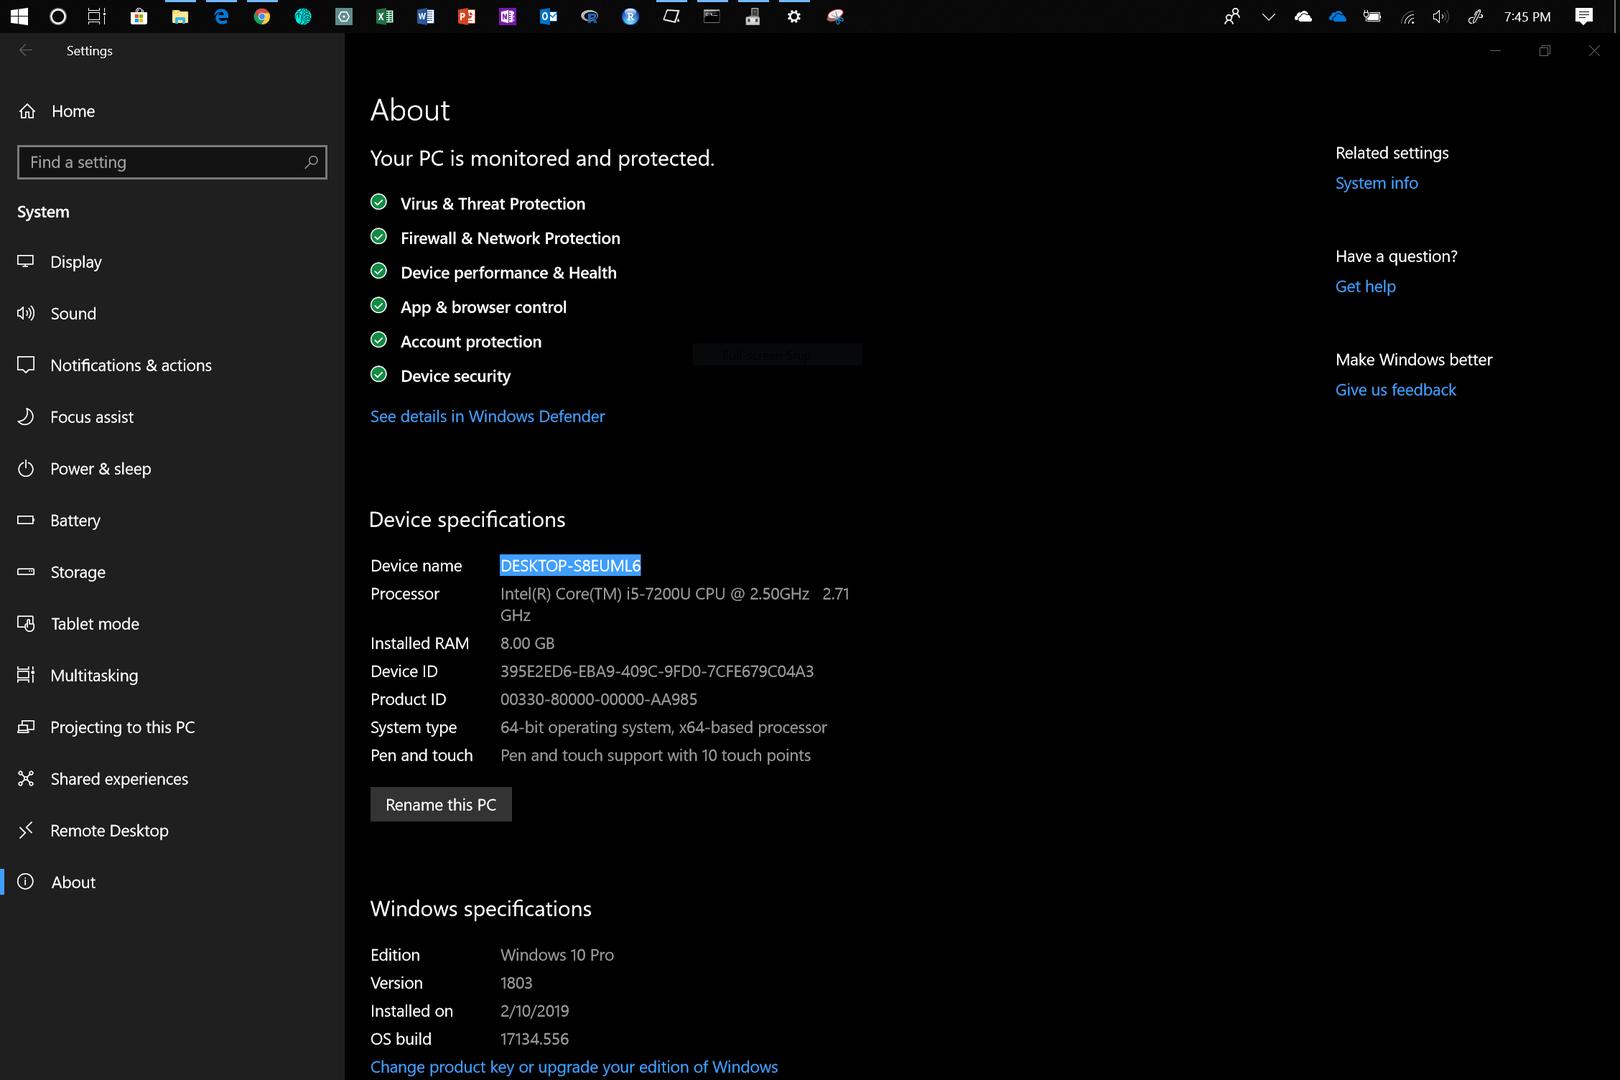Click See details in Windows Defender
1620x1080 pixels.
tap(487, 416)
